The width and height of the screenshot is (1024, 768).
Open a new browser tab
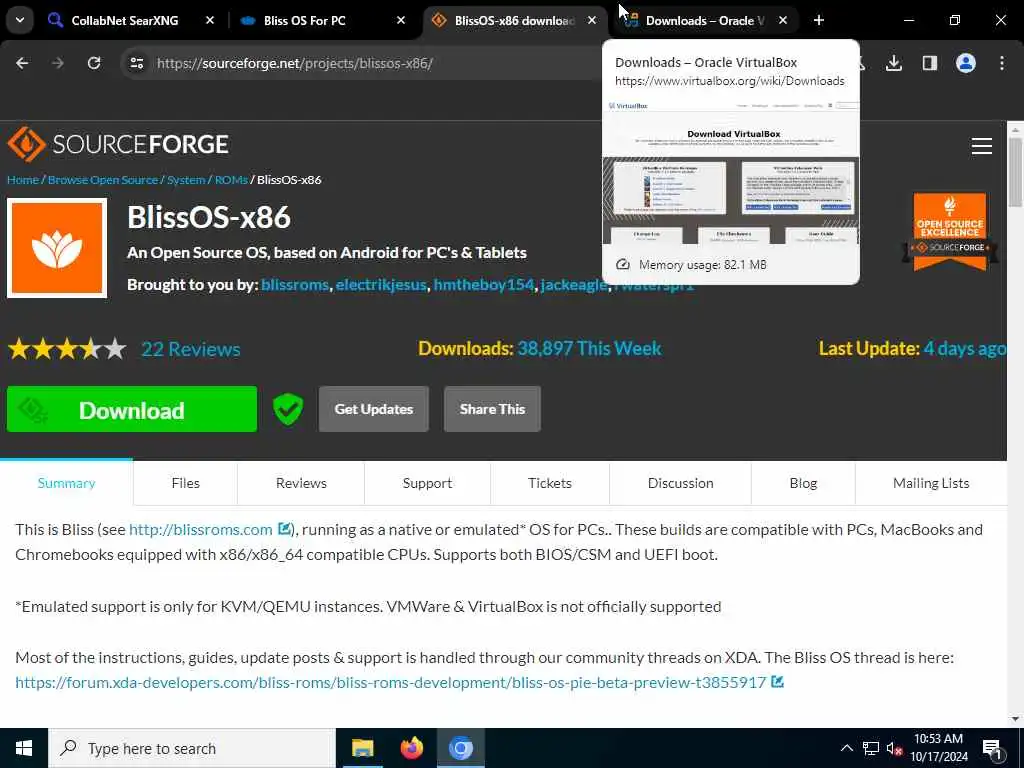click(818, 20)
